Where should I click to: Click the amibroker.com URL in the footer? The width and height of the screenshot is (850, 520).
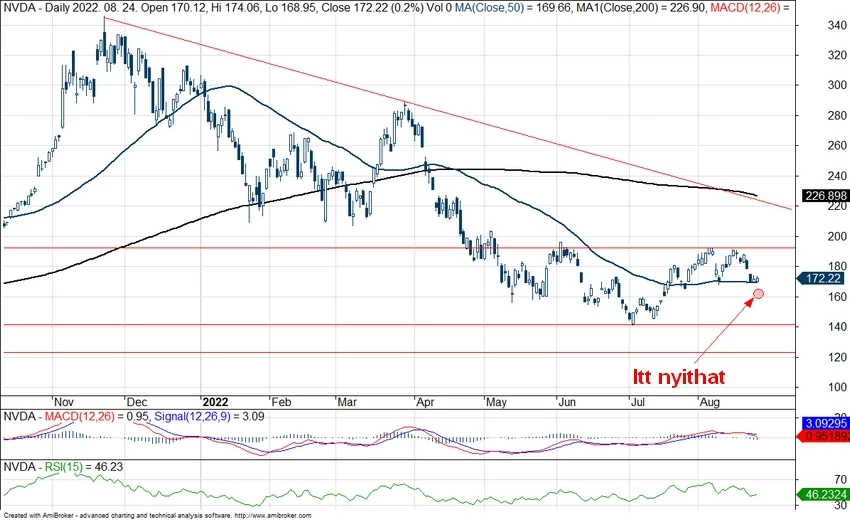(274, 516)
